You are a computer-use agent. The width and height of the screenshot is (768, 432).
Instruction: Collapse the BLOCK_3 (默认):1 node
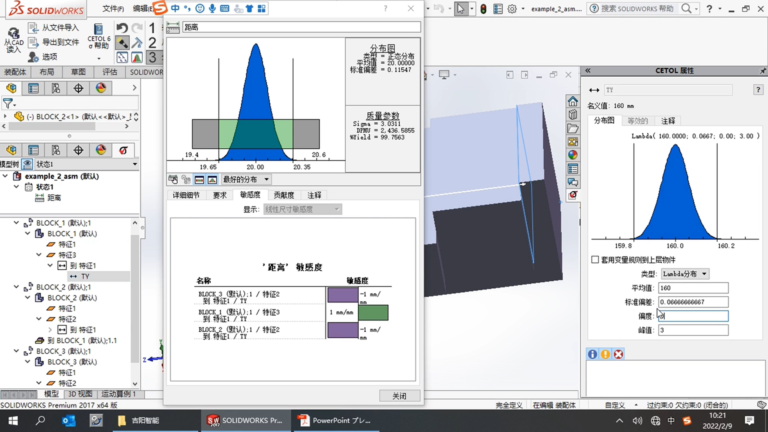(17, 351)
